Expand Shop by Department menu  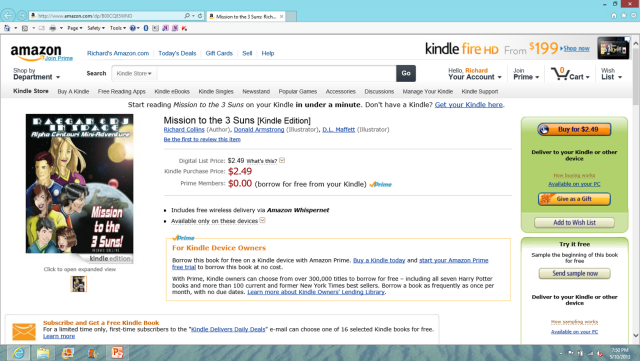pos(36,74)
